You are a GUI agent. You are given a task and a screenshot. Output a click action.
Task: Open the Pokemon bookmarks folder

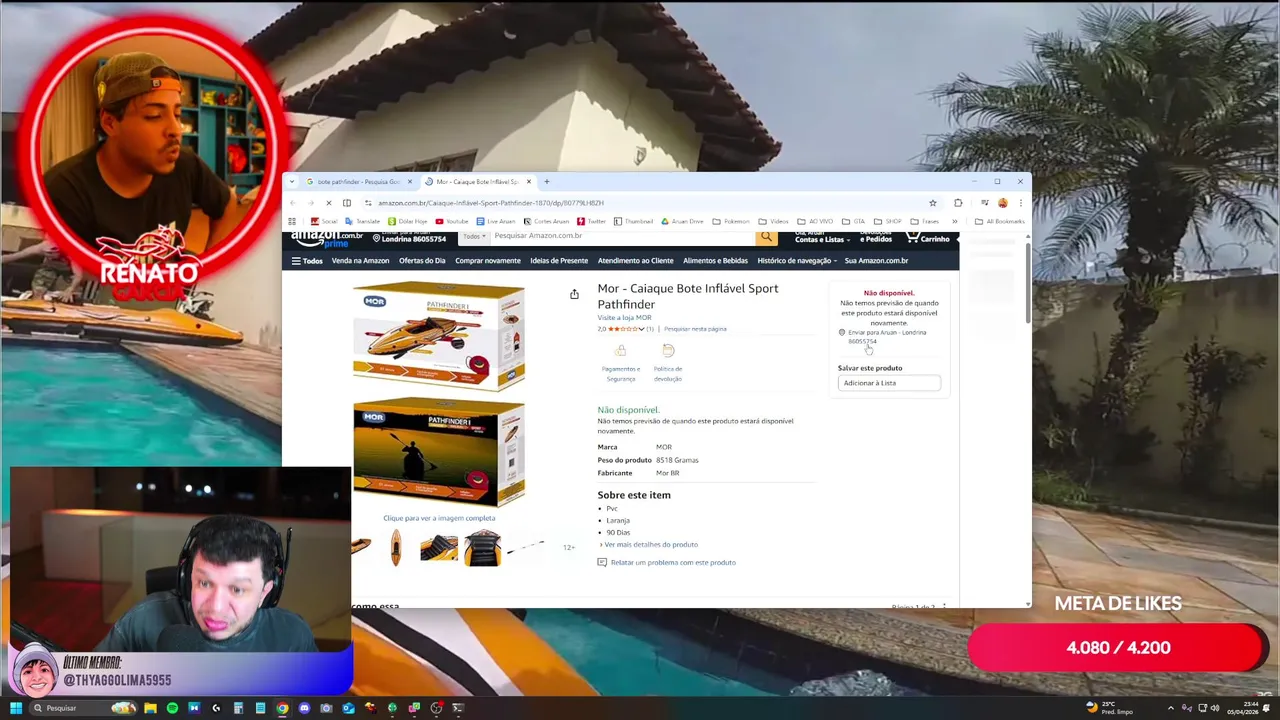coord(731,221)
